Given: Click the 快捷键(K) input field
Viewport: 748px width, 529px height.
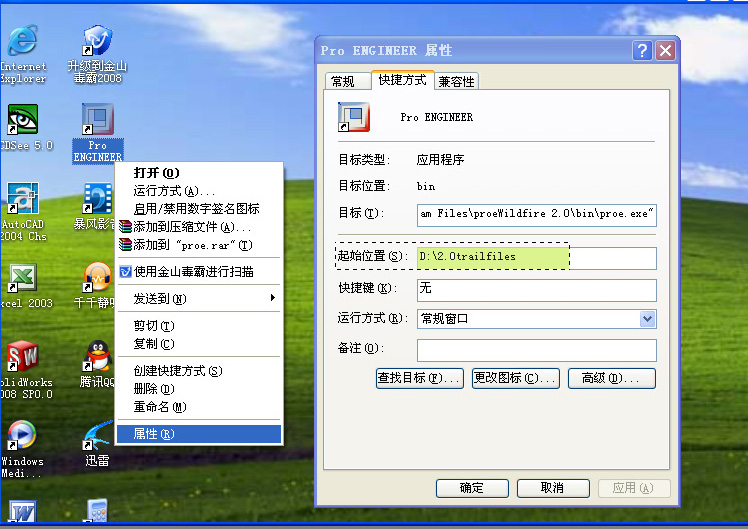Looking at the screenshot, I should 537,290.
